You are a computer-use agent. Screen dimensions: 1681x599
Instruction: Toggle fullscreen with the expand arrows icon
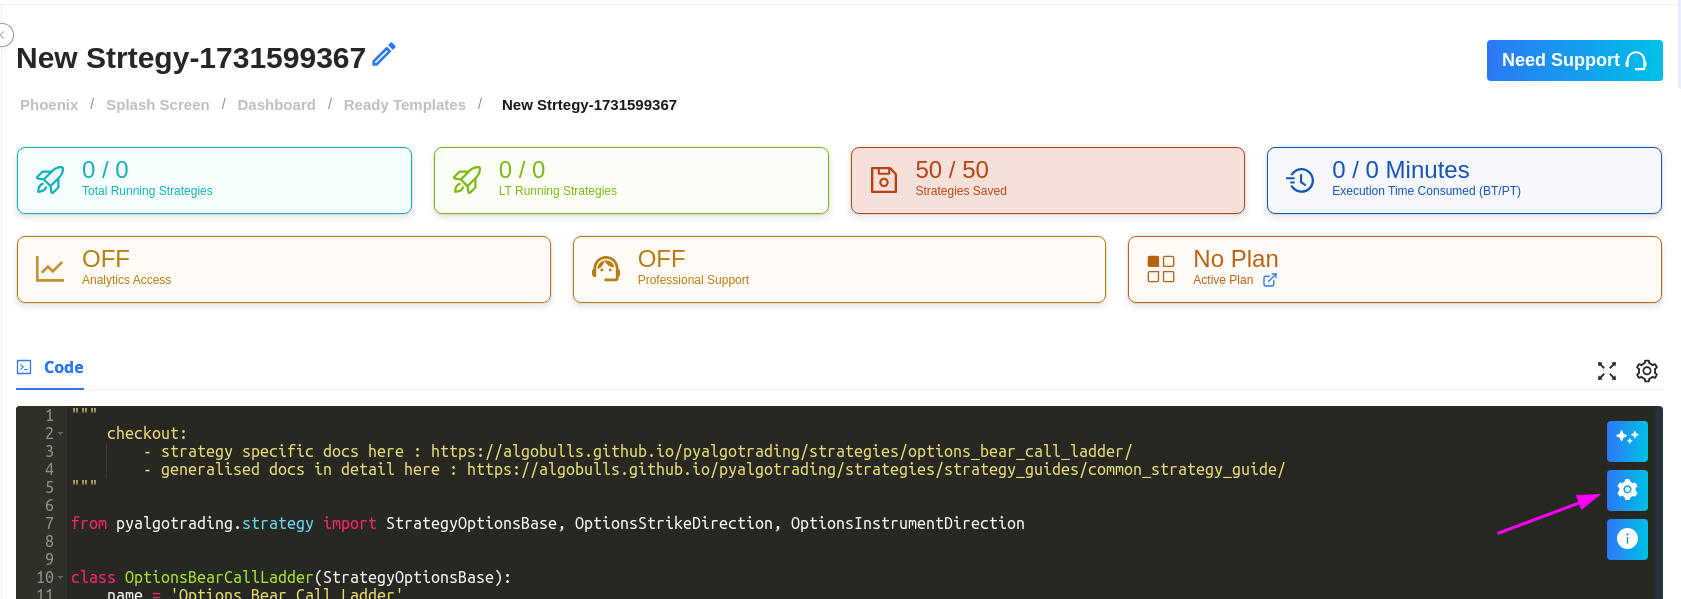(1607, 371)
